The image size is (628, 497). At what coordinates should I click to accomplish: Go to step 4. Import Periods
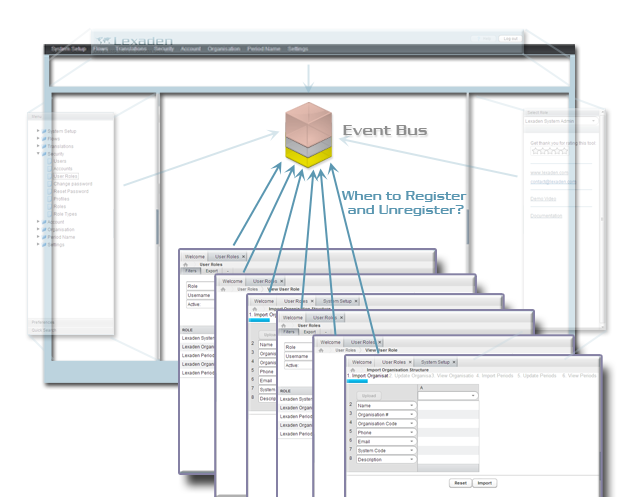(x=495, y=376)
